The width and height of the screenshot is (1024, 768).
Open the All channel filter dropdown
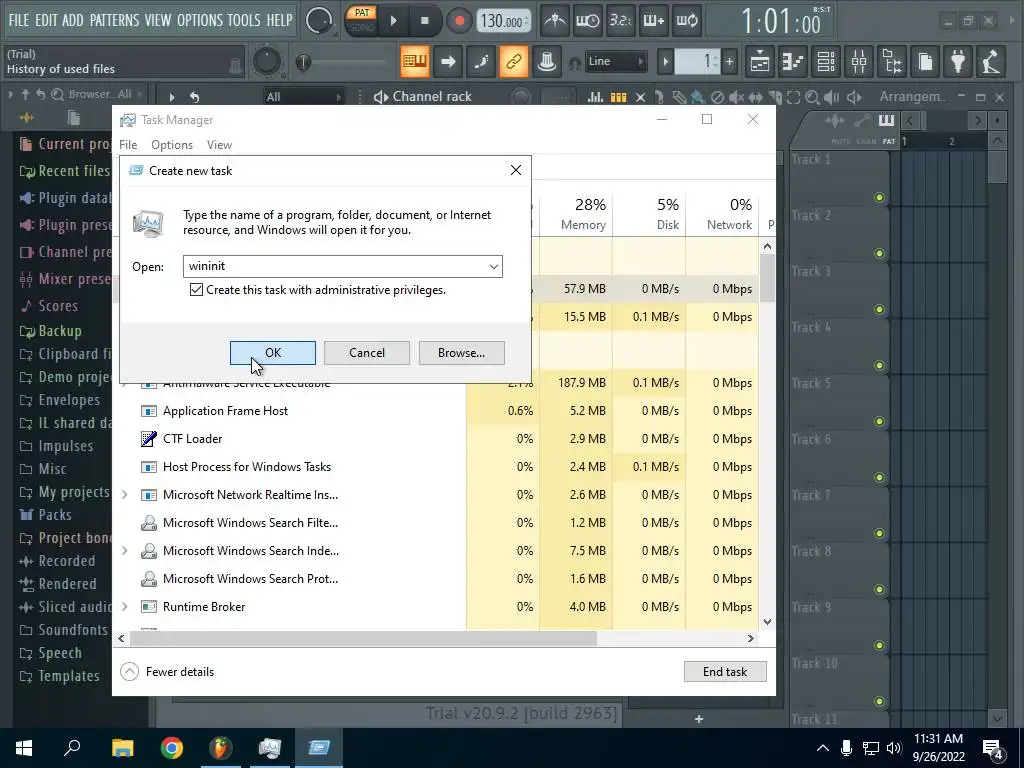[304, 97]
